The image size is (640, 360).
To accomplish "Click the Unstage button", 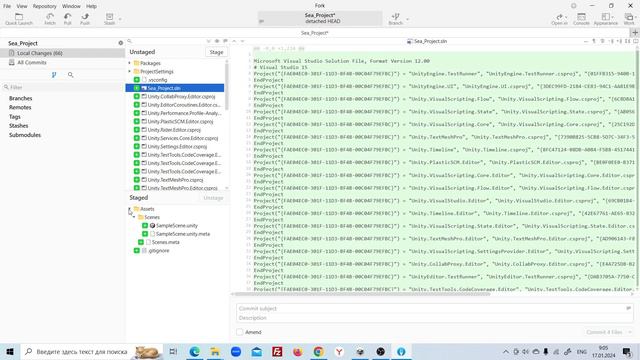I will (213, 198).
